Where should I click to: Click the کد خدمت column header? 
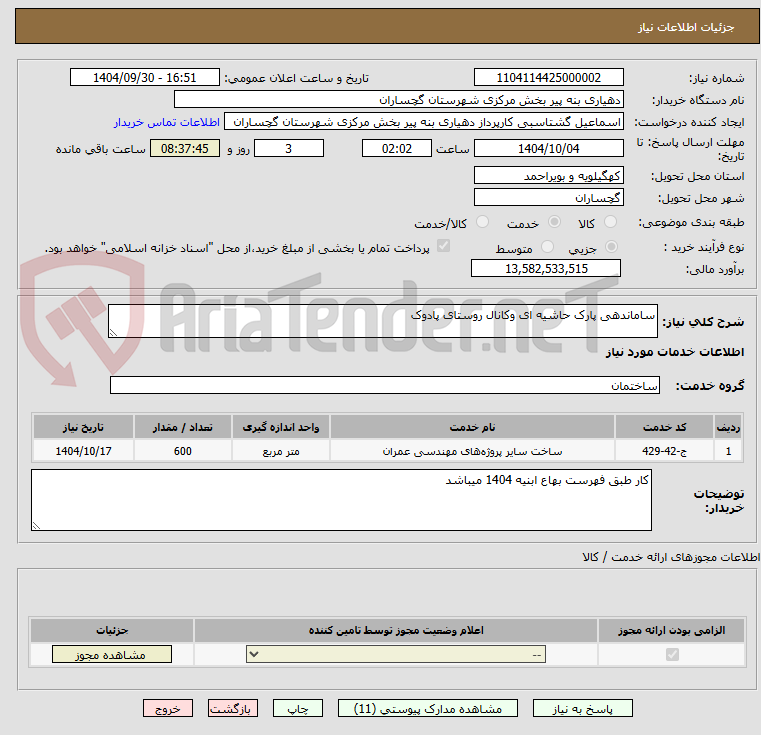(664, 427)
